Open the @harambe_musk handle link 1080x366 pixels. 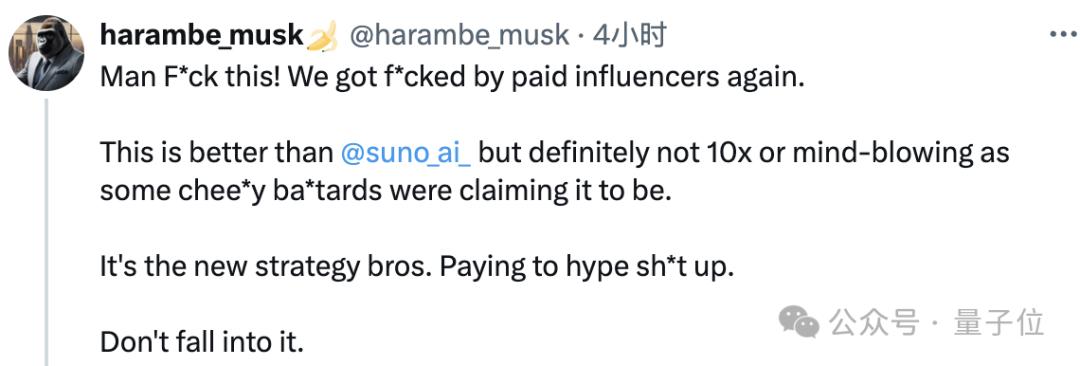coord(459,35)
